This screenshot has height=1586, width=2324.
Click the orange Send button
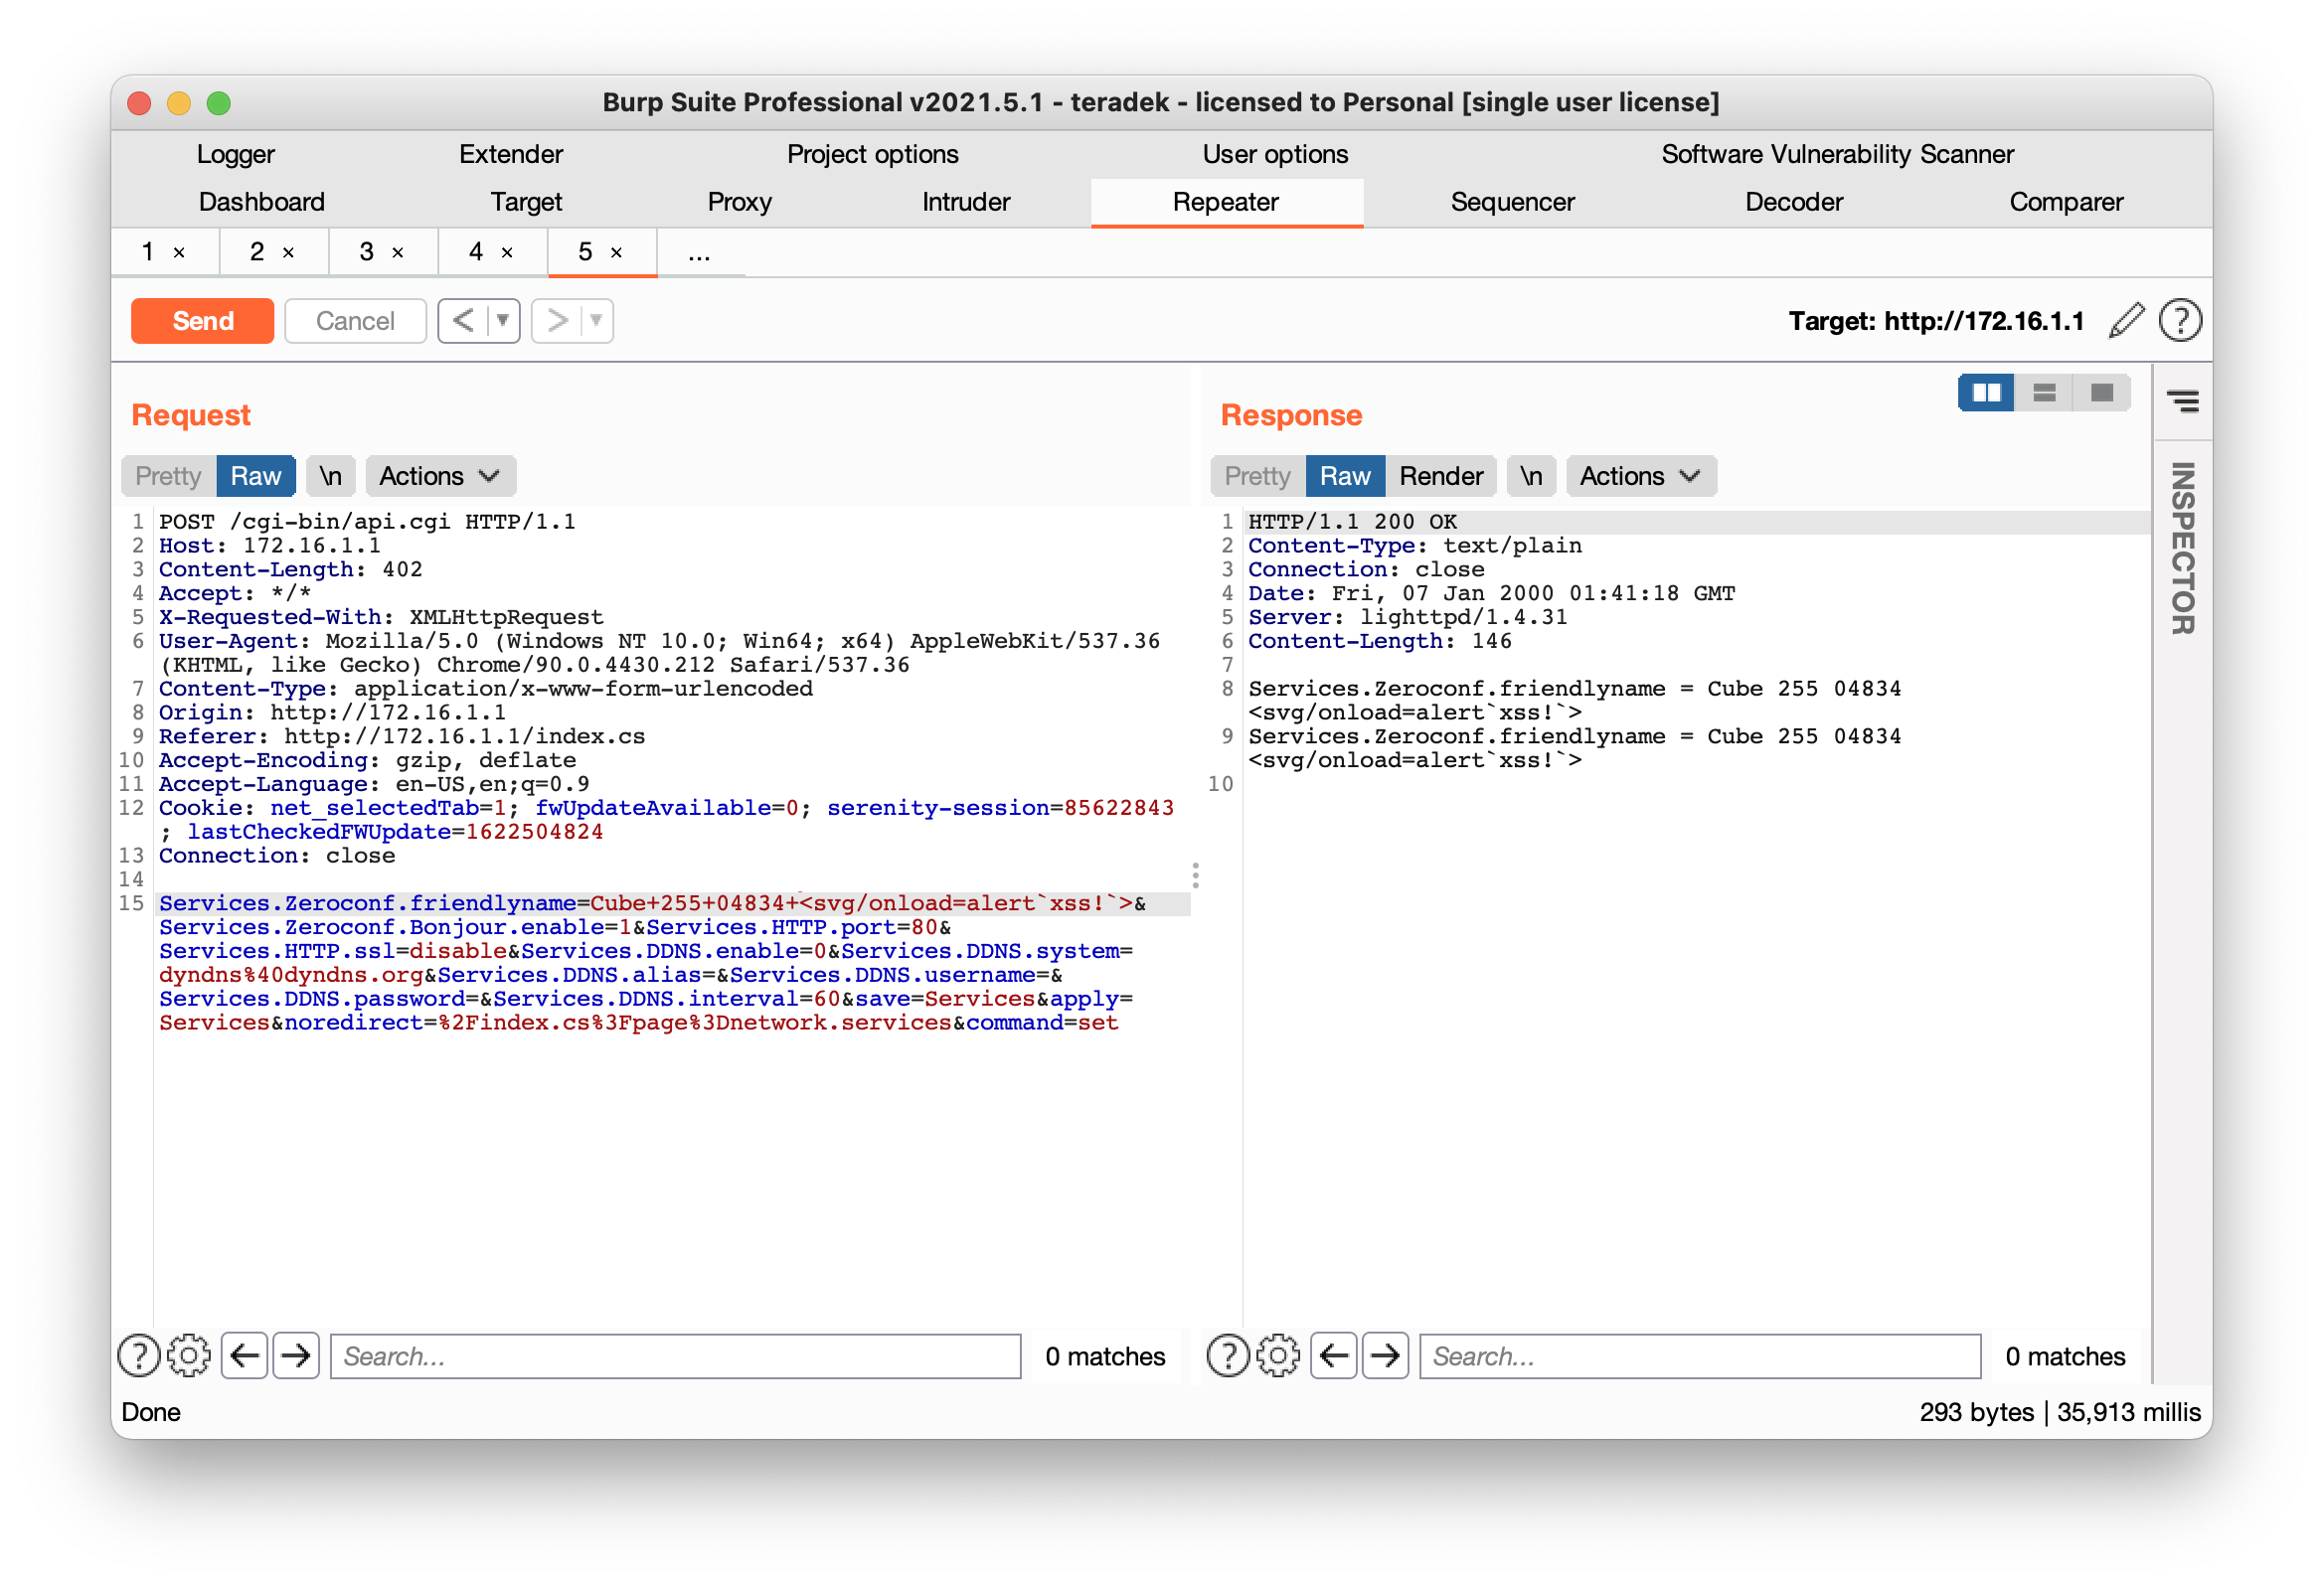(202, 321)
